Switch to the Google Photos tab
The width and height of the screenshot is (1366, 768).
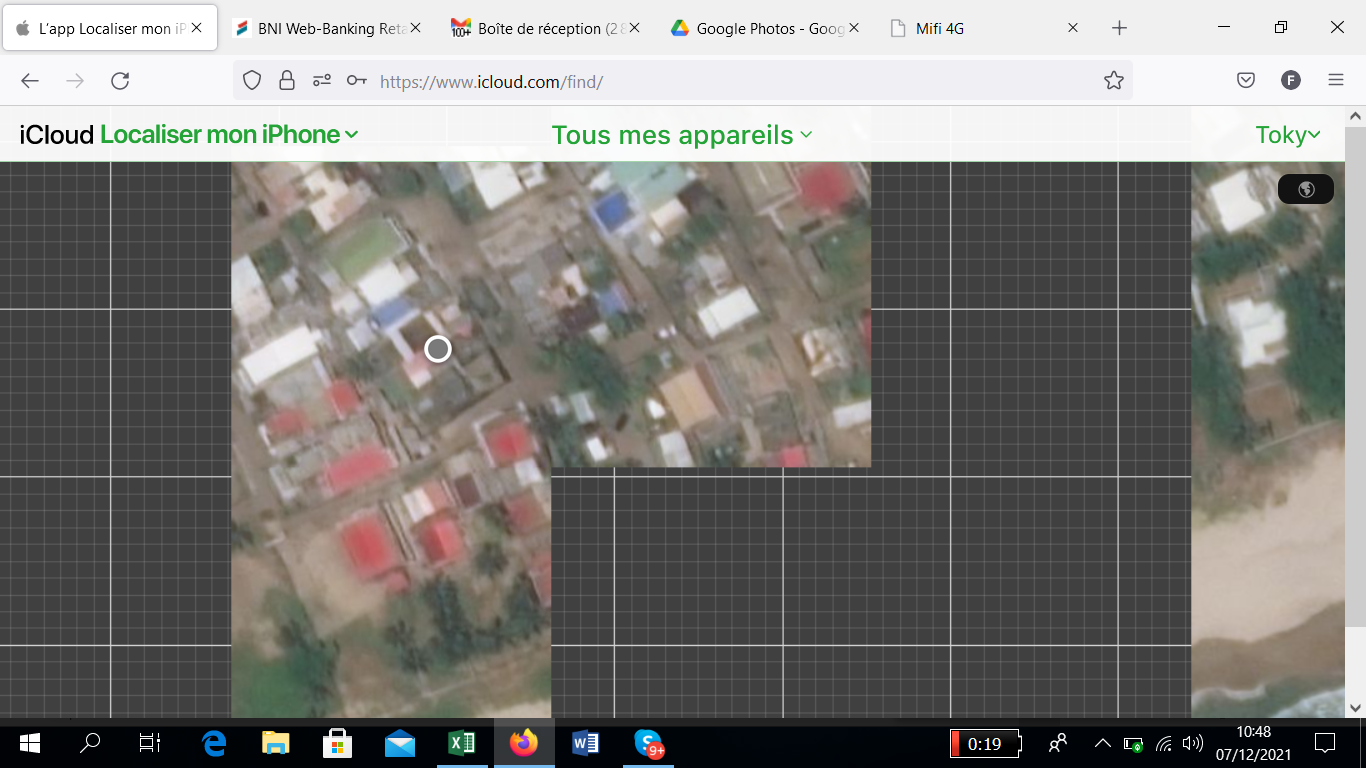[x=760, y=29]
